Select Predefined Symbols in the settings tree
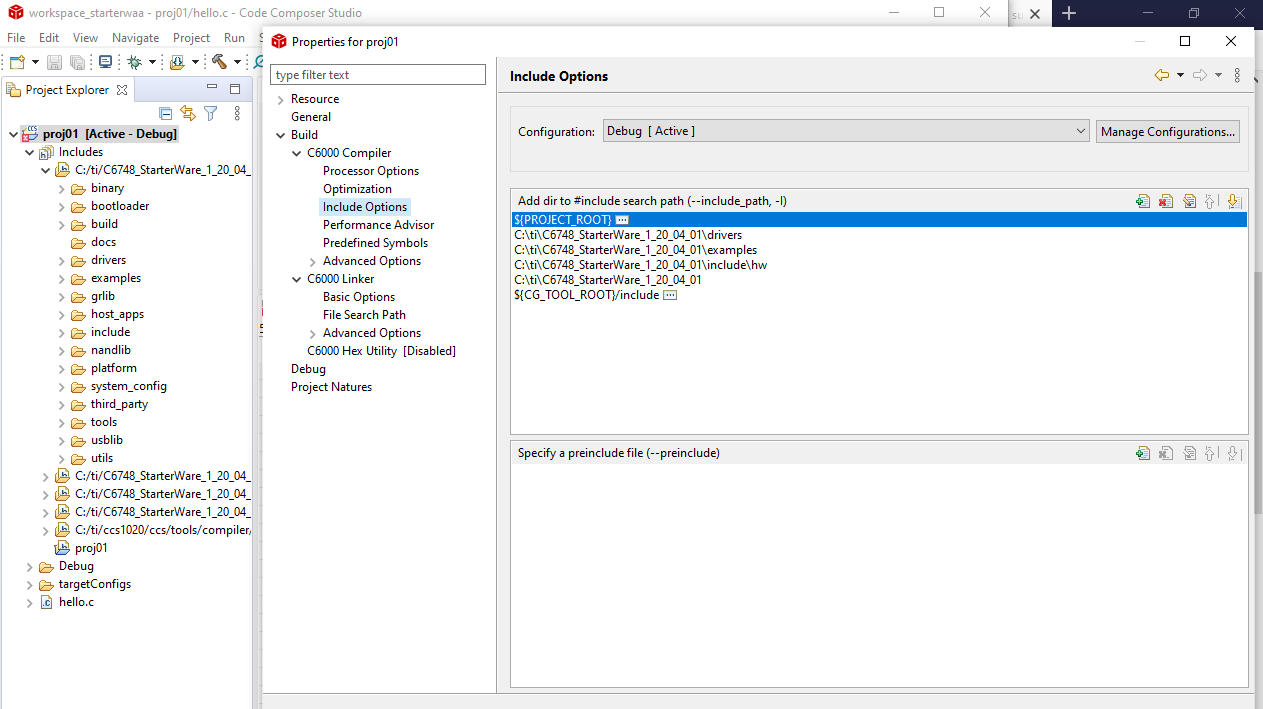 (375, 243)
